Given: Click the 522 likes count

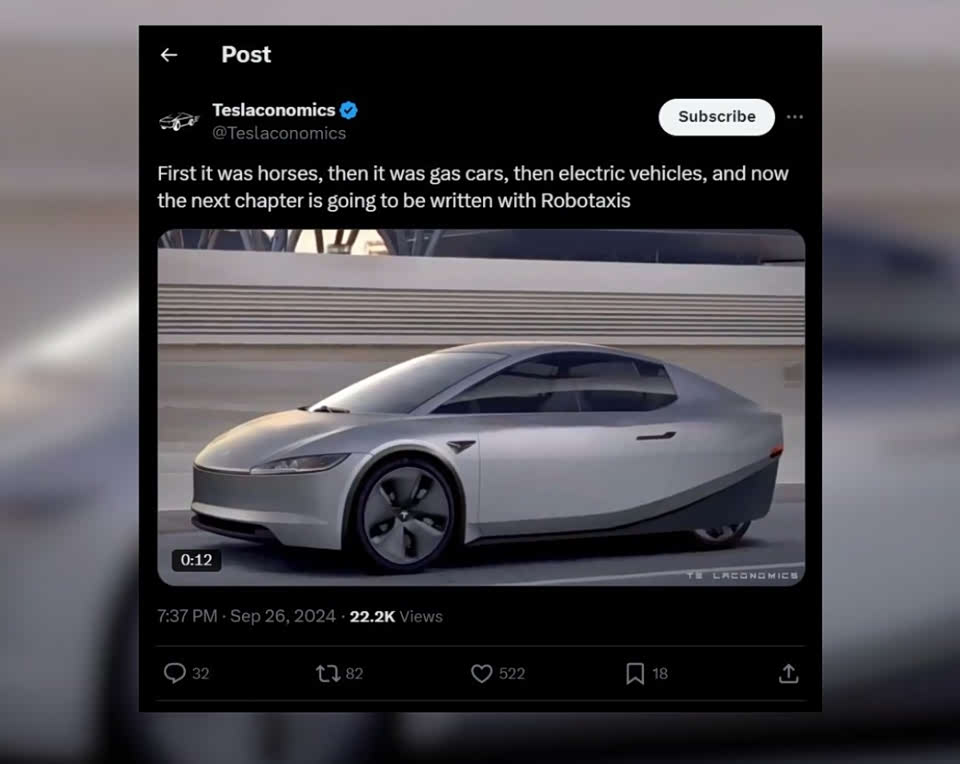Looking at the screenshot, I should click(512, 674).
